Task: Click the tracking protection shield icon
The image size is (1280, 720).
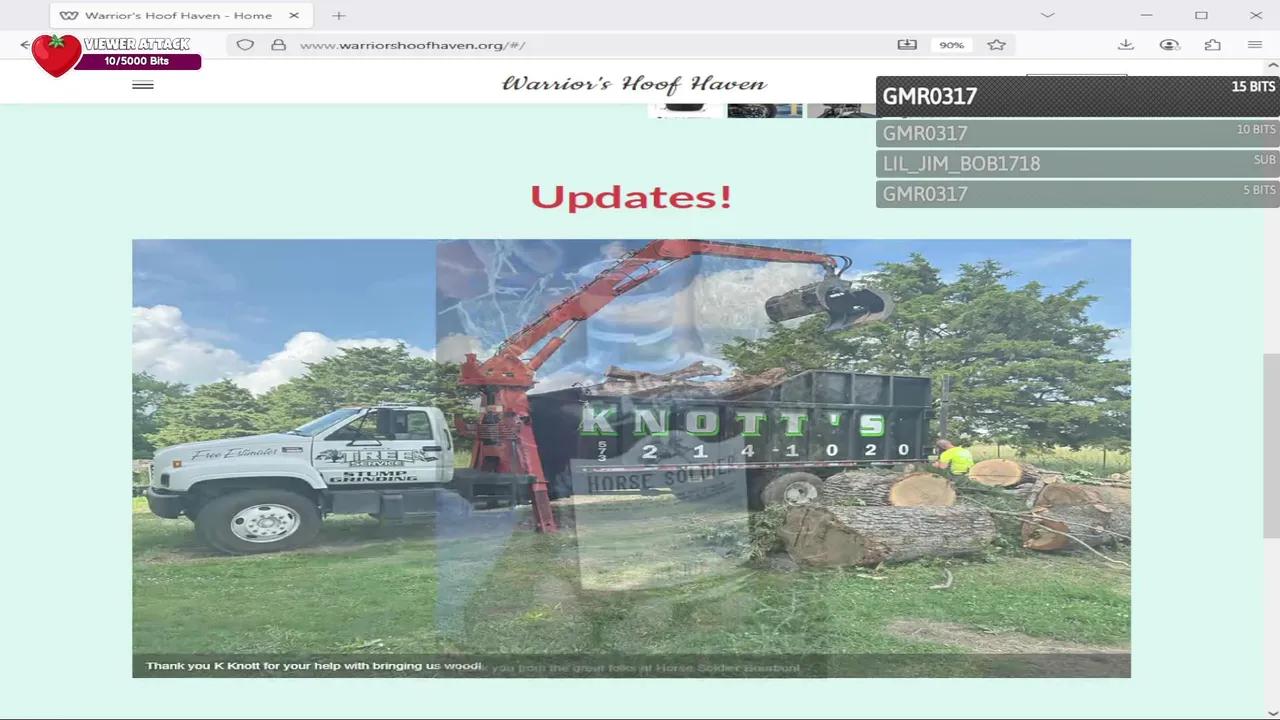Action: 245,45
